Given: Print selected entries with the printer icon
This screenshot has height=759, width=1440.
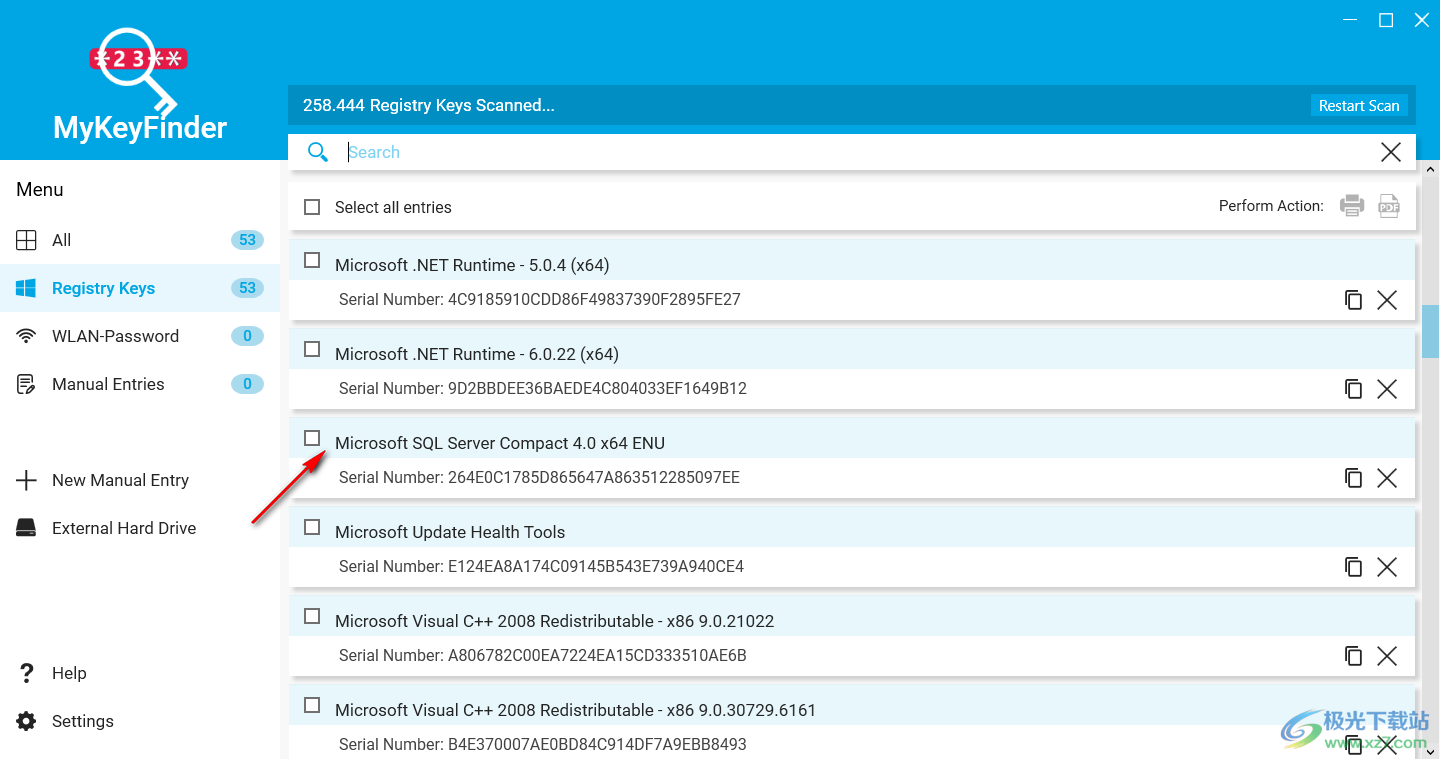Looking at the screenshot, I should click(x=1352, y=206).
